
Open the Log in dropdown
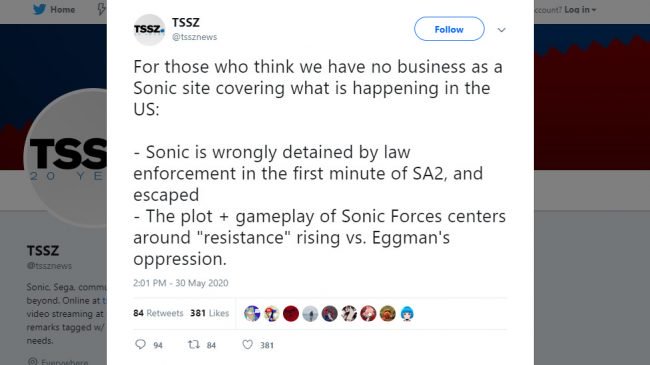click(580, 10)
